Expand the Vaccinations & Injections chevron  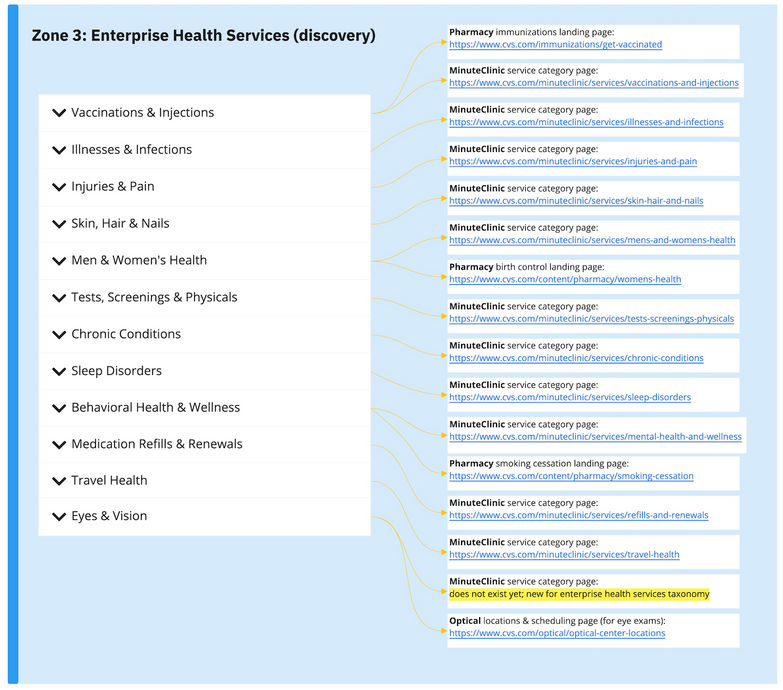59,113
